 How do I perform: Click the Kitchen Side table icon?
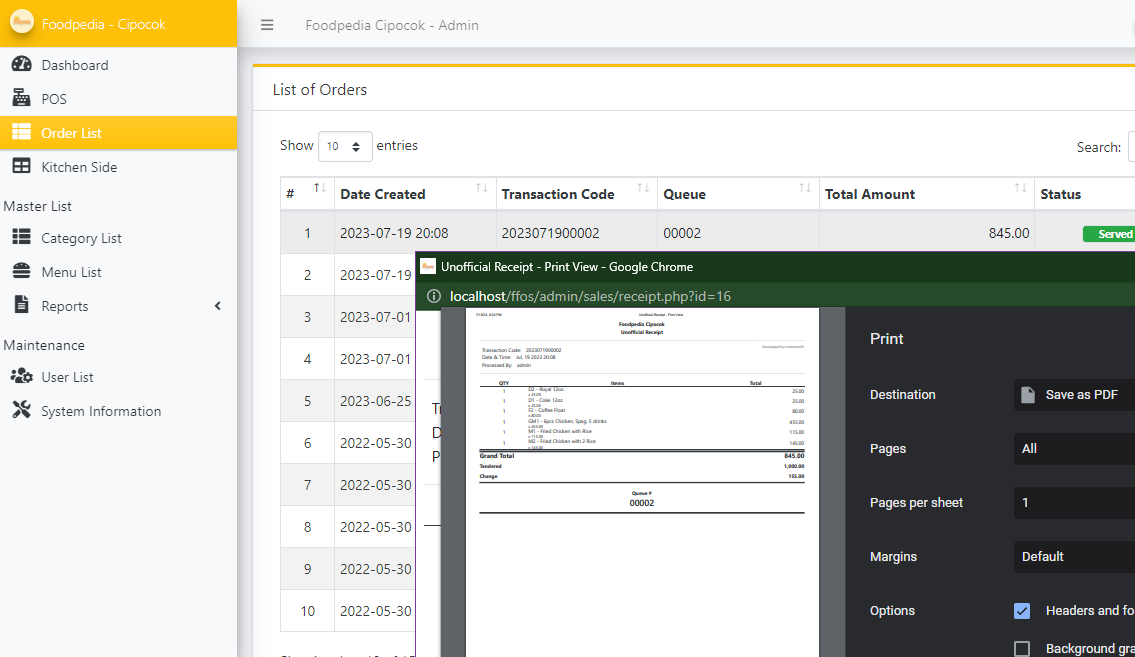click(x=22, y=166)
